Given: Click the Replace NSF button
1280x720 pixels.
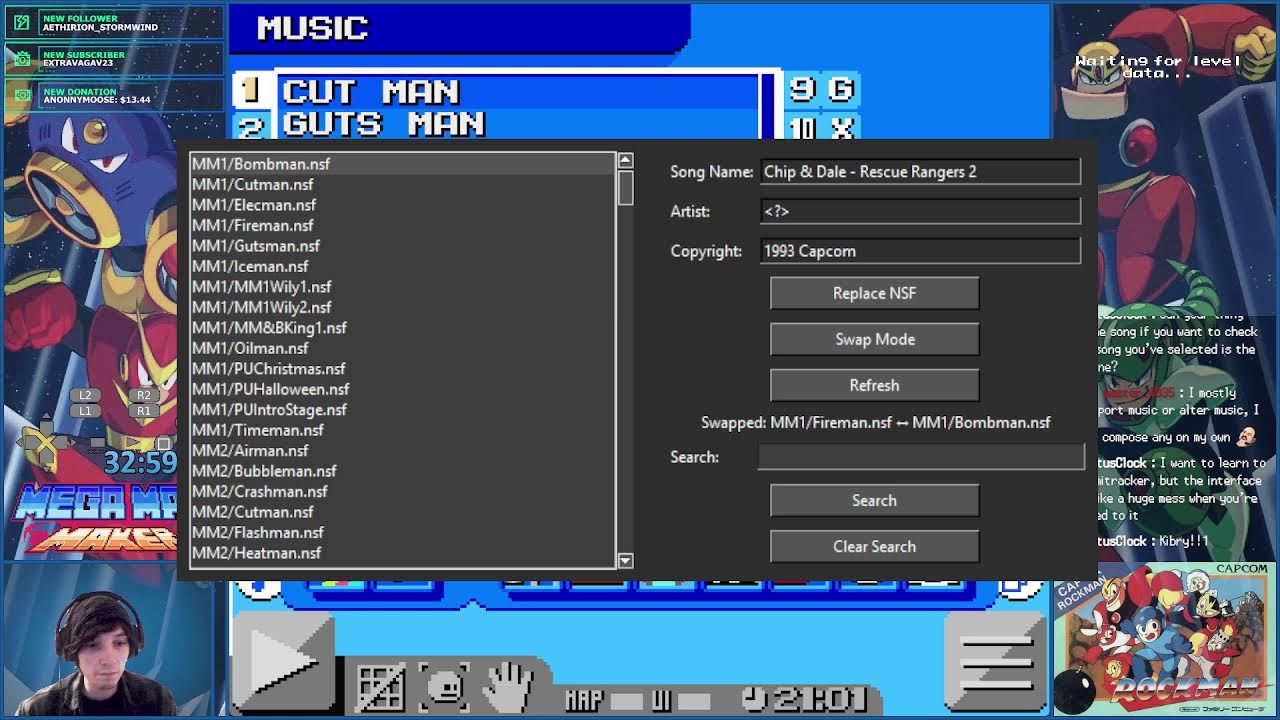Looking at the screenshot, I should (x=874, y=293).
